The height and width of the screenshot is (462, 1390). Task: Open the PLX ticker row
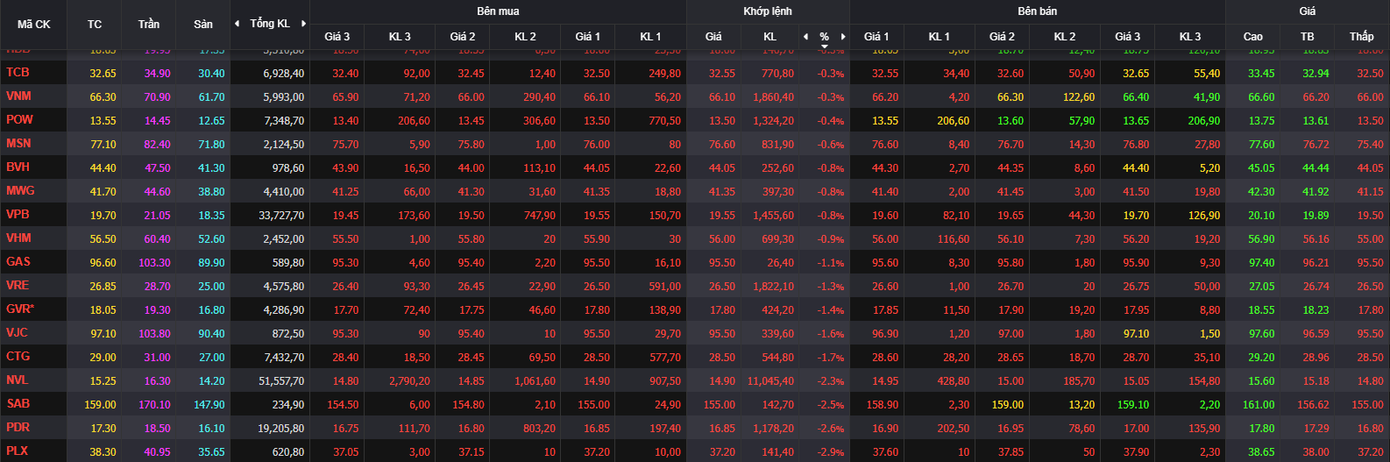[18, 452]
